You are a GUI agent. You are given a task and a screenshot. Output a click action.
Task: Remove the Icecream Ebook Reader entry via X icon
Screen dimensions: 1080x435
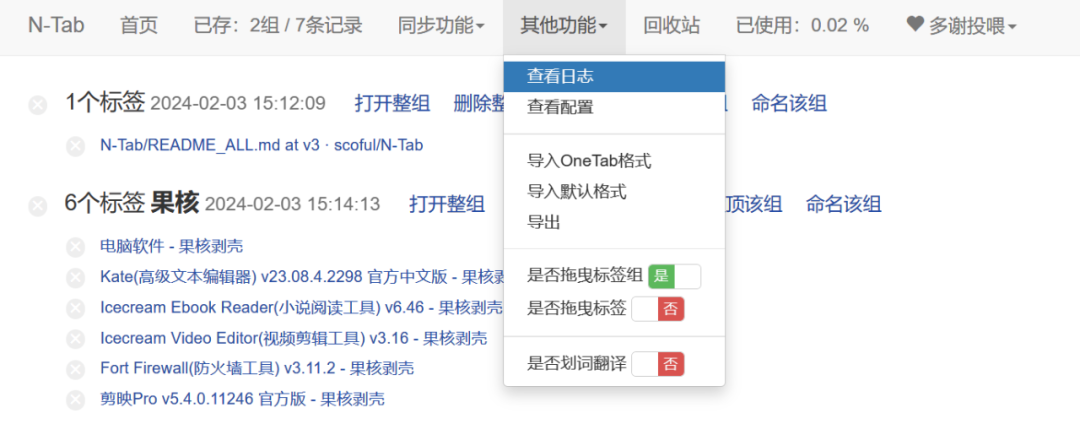76,308
